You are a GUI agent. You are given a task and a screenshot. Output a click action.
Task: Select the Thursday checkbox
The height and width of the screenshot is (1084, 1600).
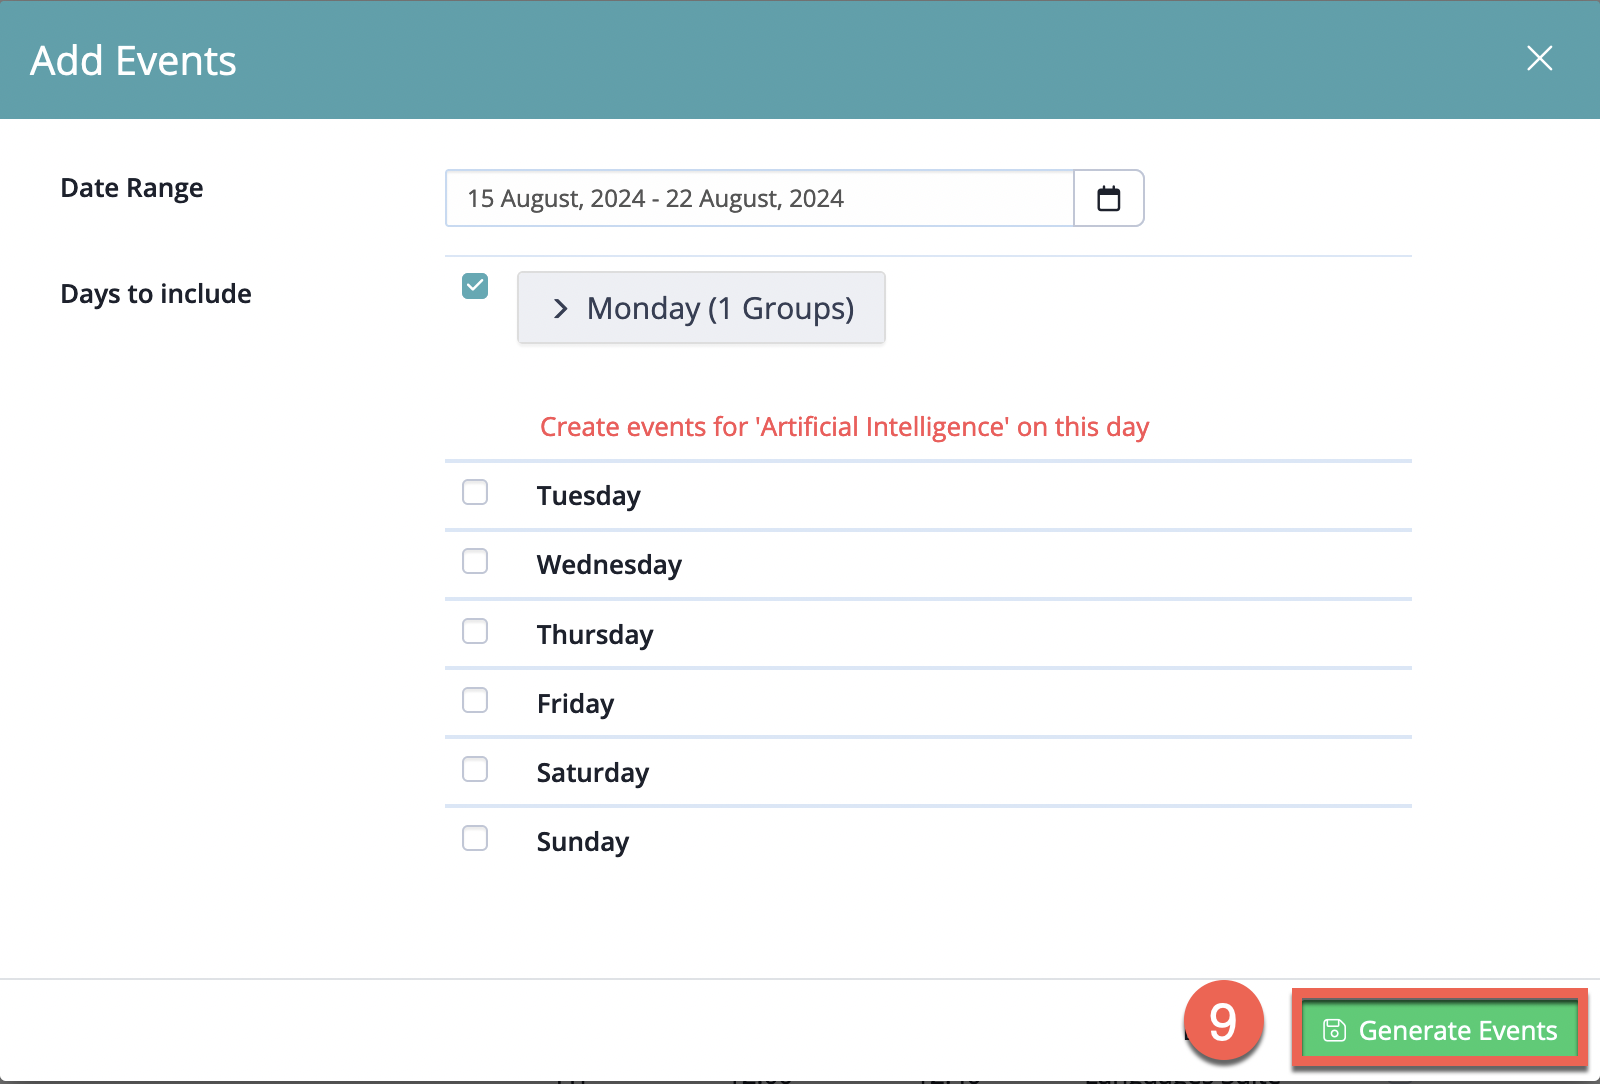(x=475, y=631)
